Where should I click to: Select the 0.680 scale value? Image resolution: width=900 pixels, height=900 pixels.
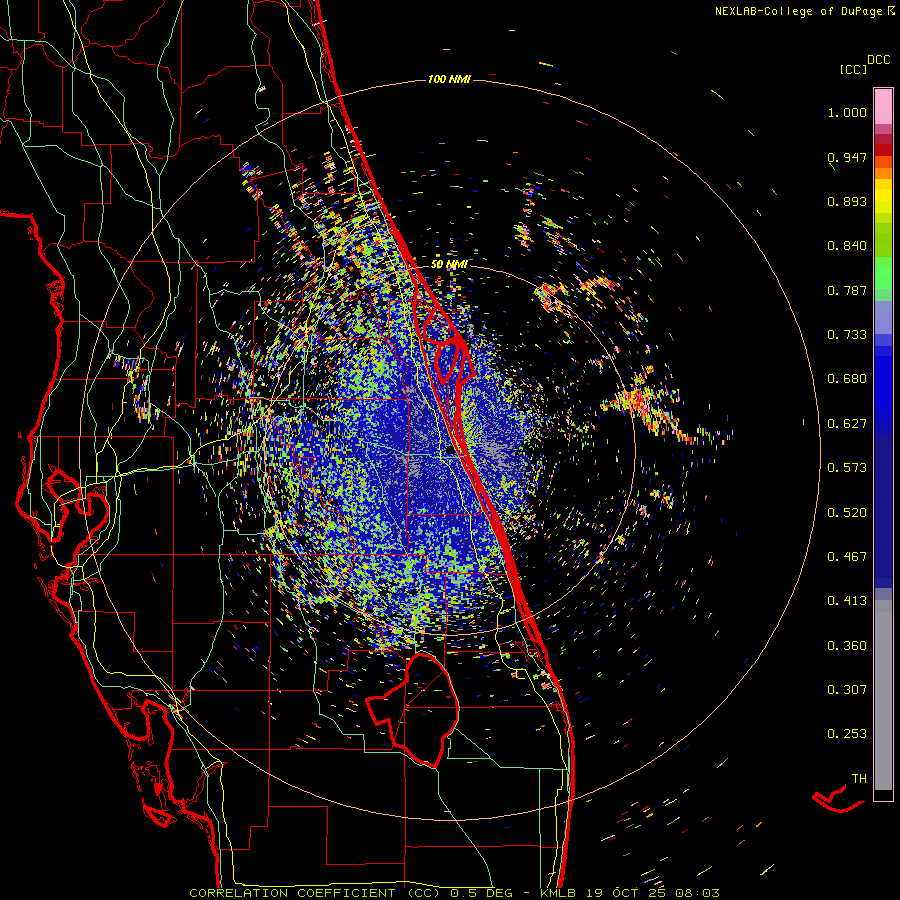(847, 379)
